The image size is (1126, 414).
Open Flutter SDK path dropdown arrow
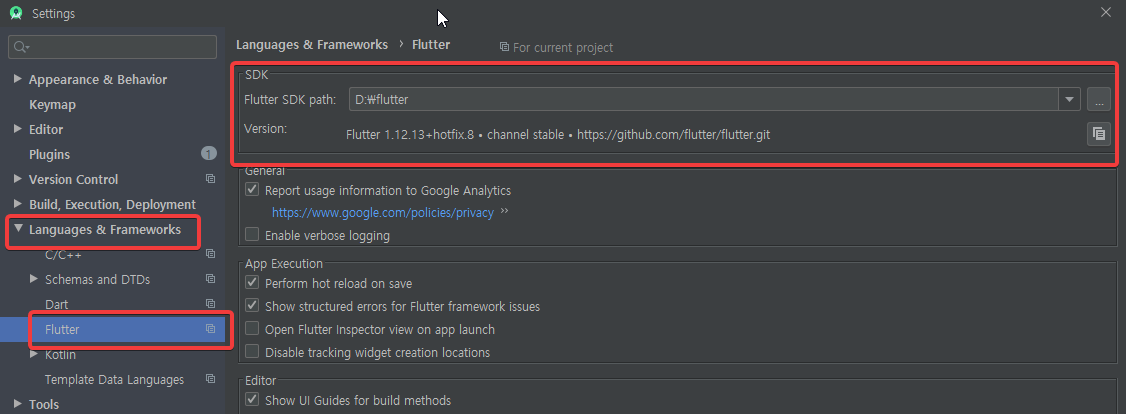[1069, 100]
